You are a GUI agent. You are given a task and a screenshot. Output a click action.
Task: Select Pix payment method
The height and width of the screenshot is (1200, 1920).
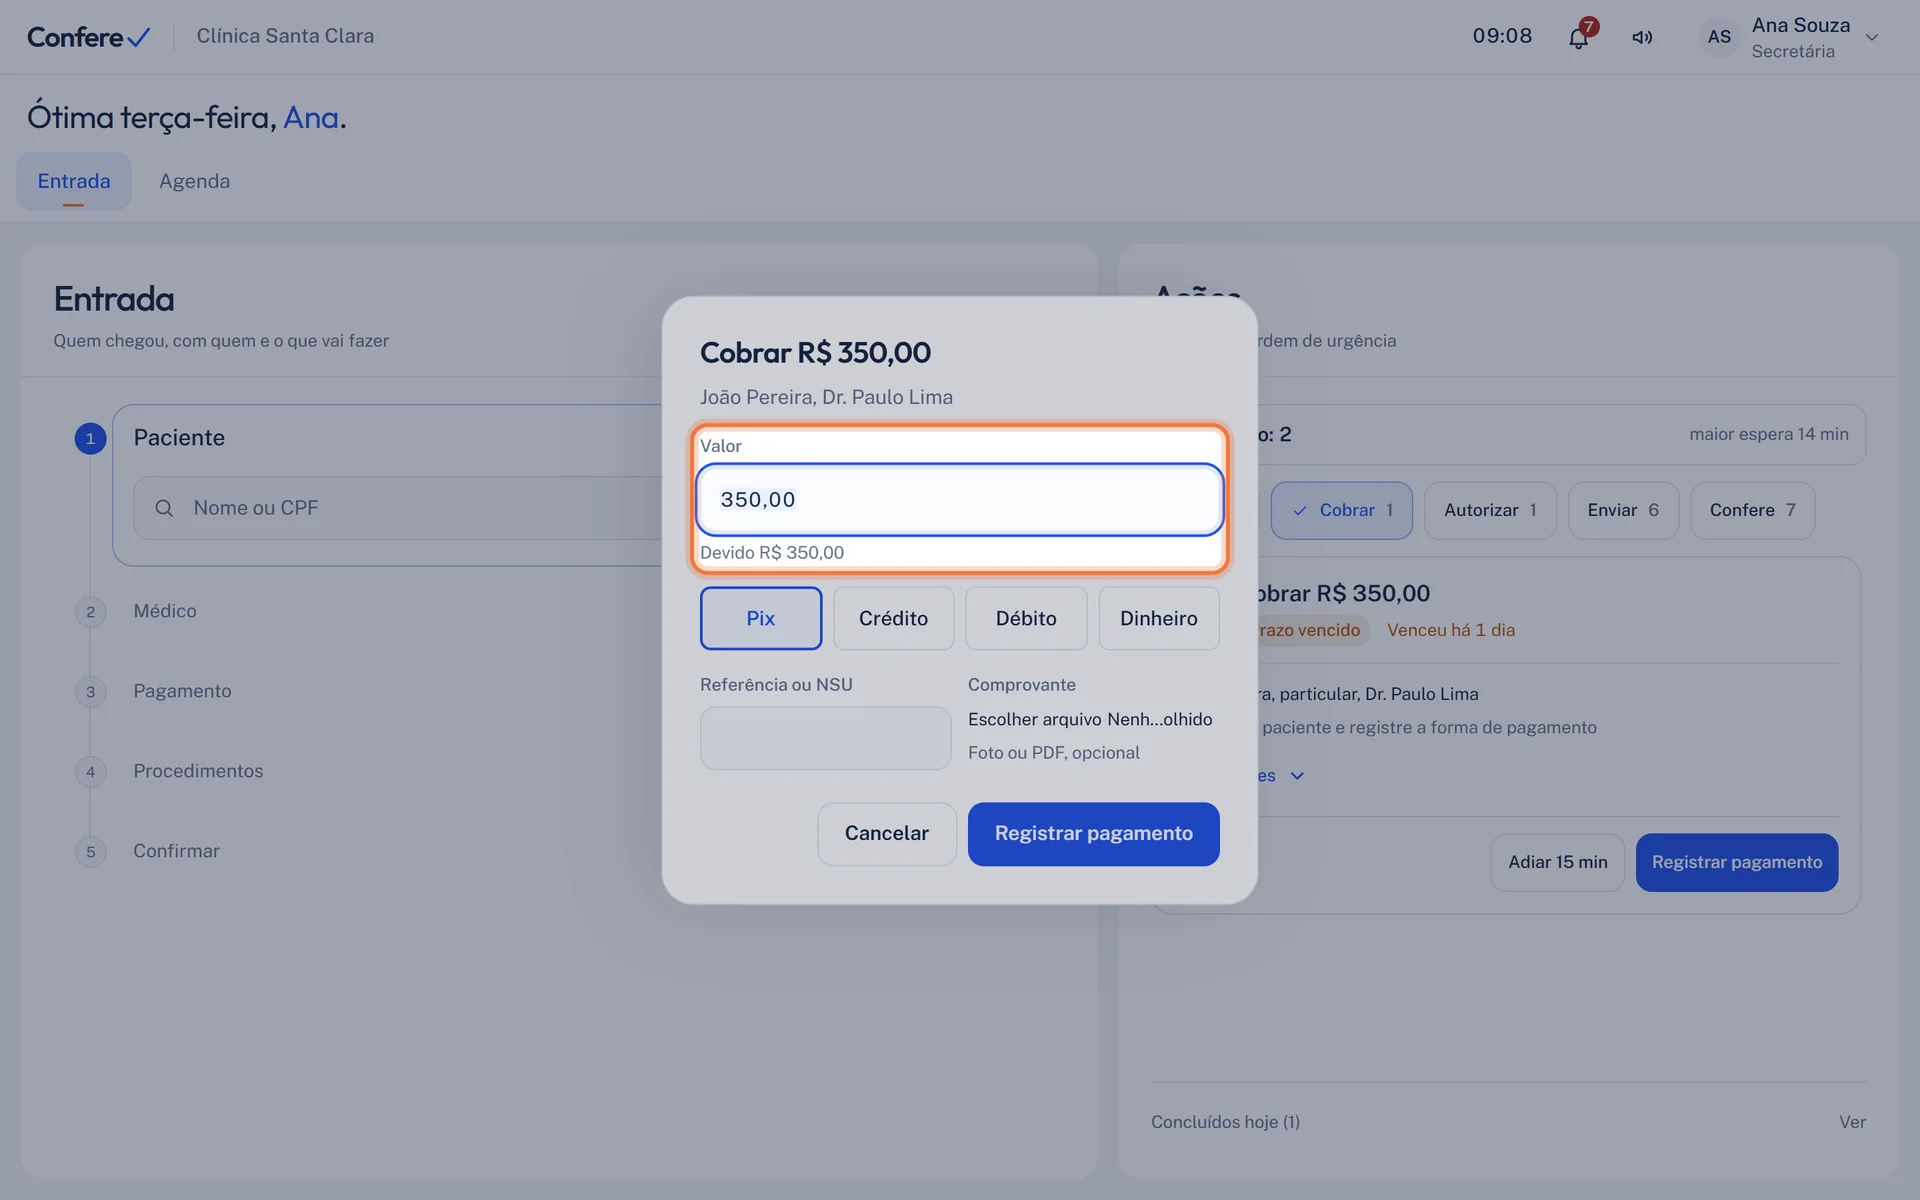point(761,618)
